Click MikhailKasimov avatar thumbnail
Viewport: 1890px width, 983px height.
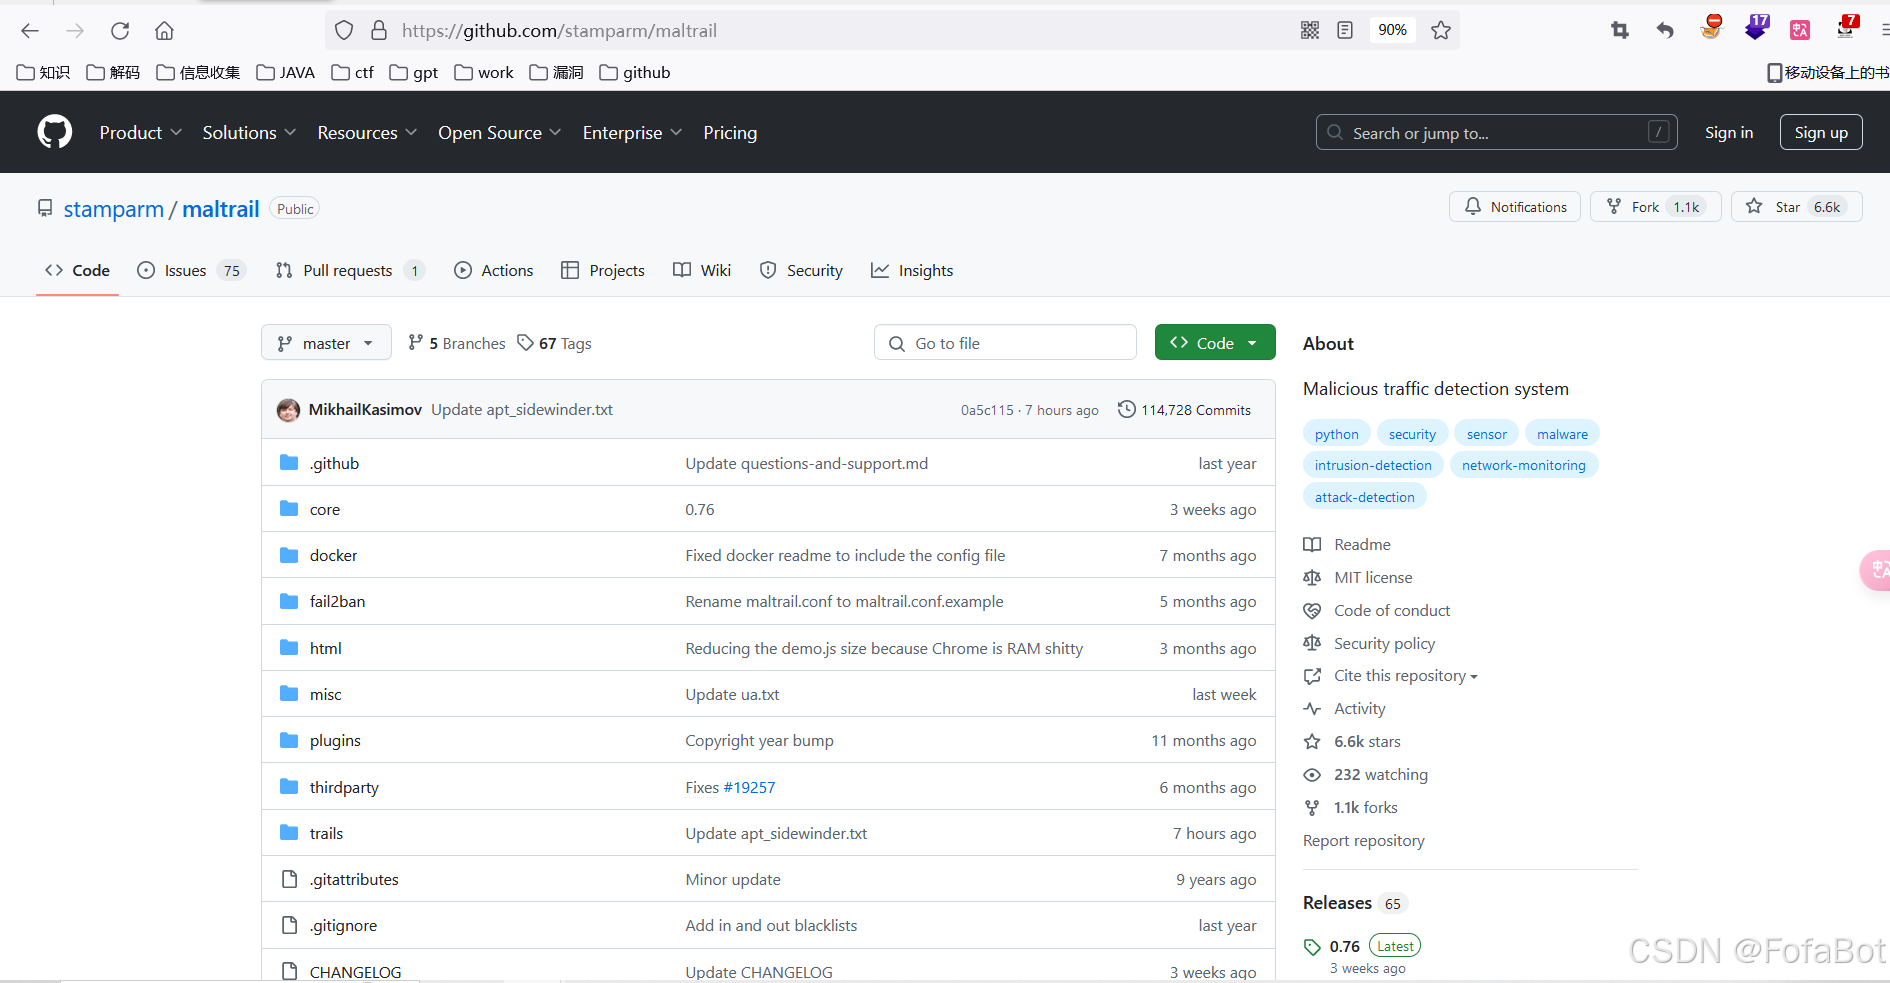coord(288,410)
